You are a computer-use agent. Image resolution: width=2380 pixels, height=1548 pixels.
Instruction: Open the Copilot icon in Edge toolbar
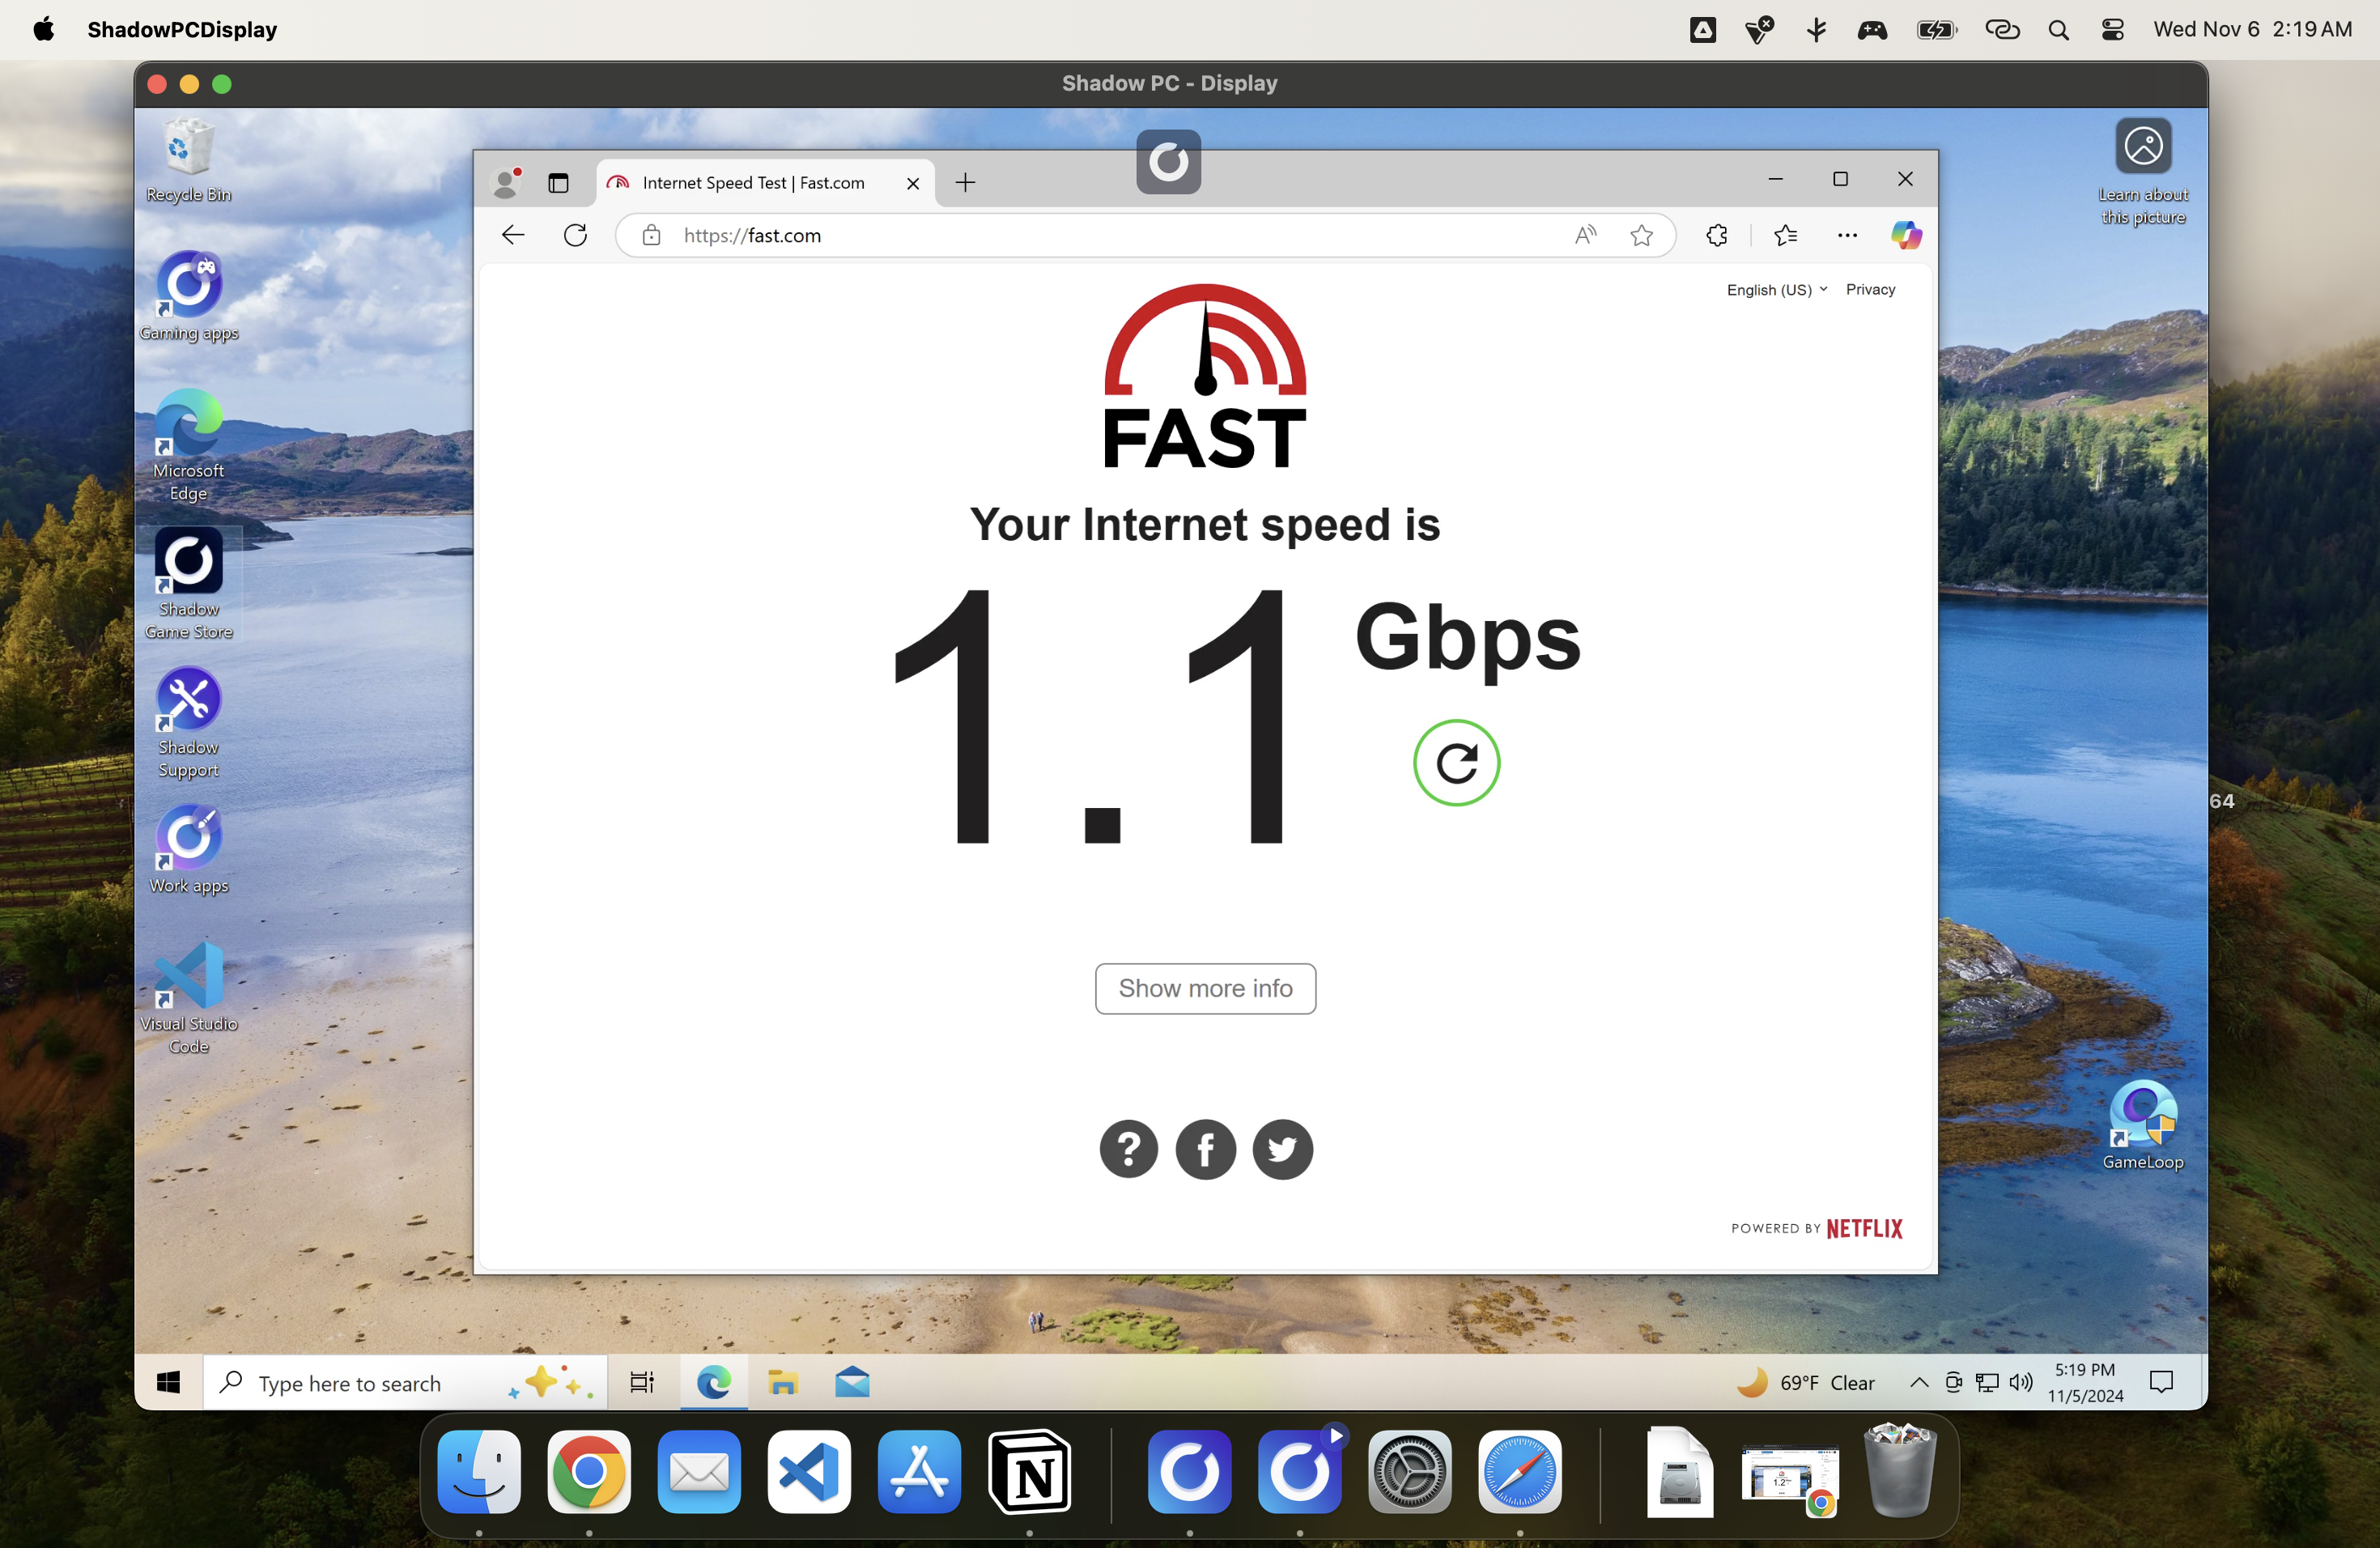[1906, 235]
